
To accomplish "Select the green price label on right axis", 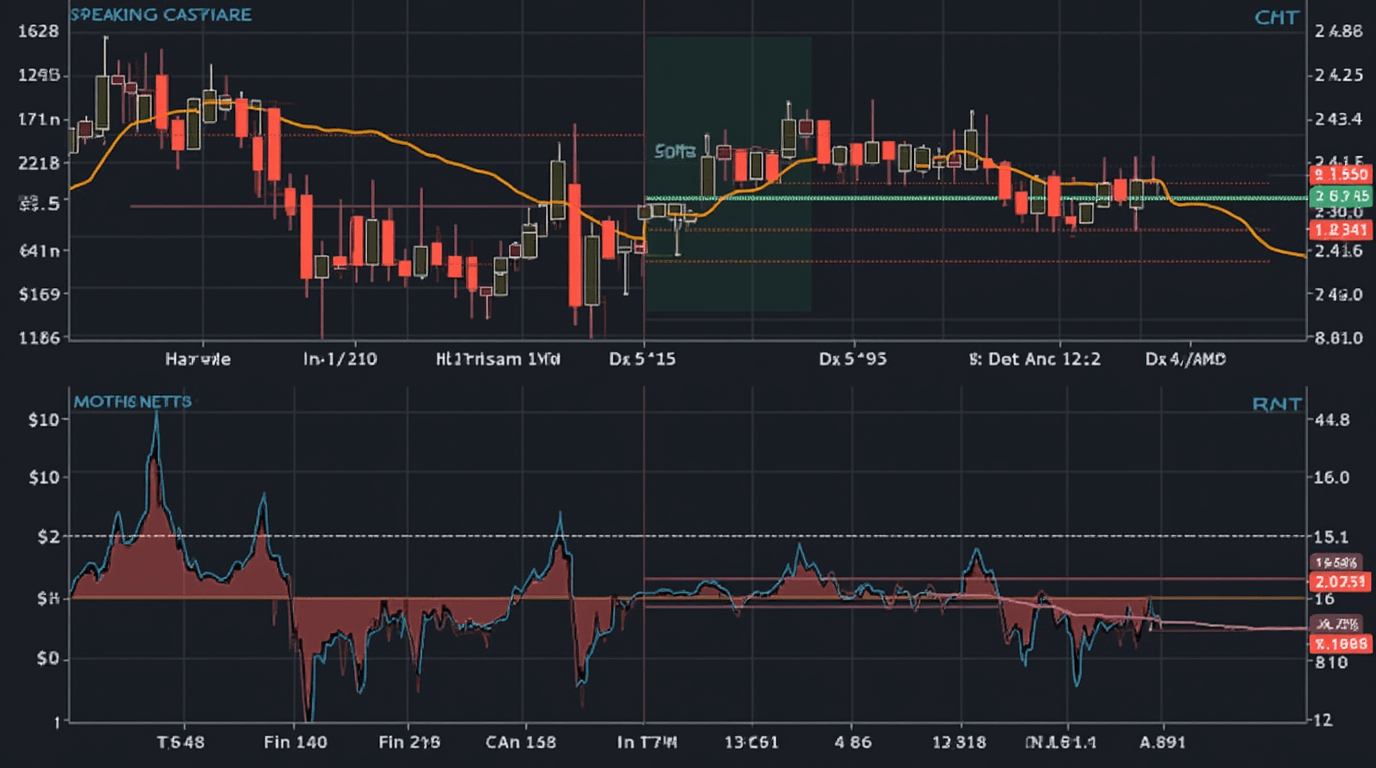I will 1337,195.
